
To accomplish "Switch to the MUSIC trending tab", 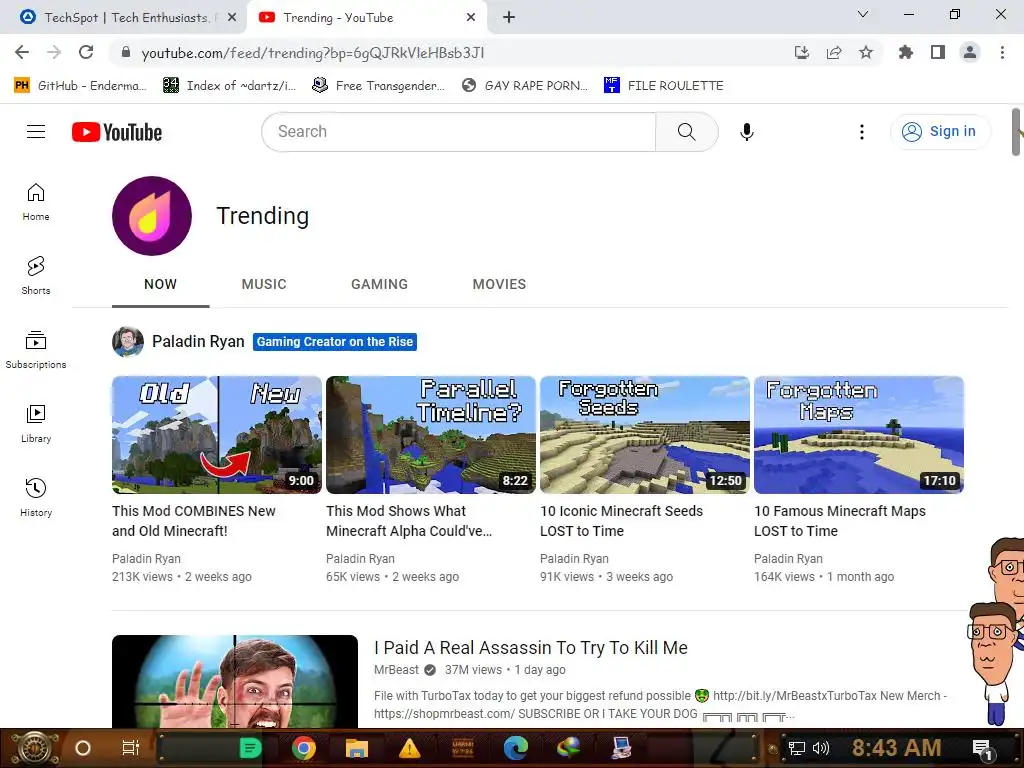I will pos(264,284).
